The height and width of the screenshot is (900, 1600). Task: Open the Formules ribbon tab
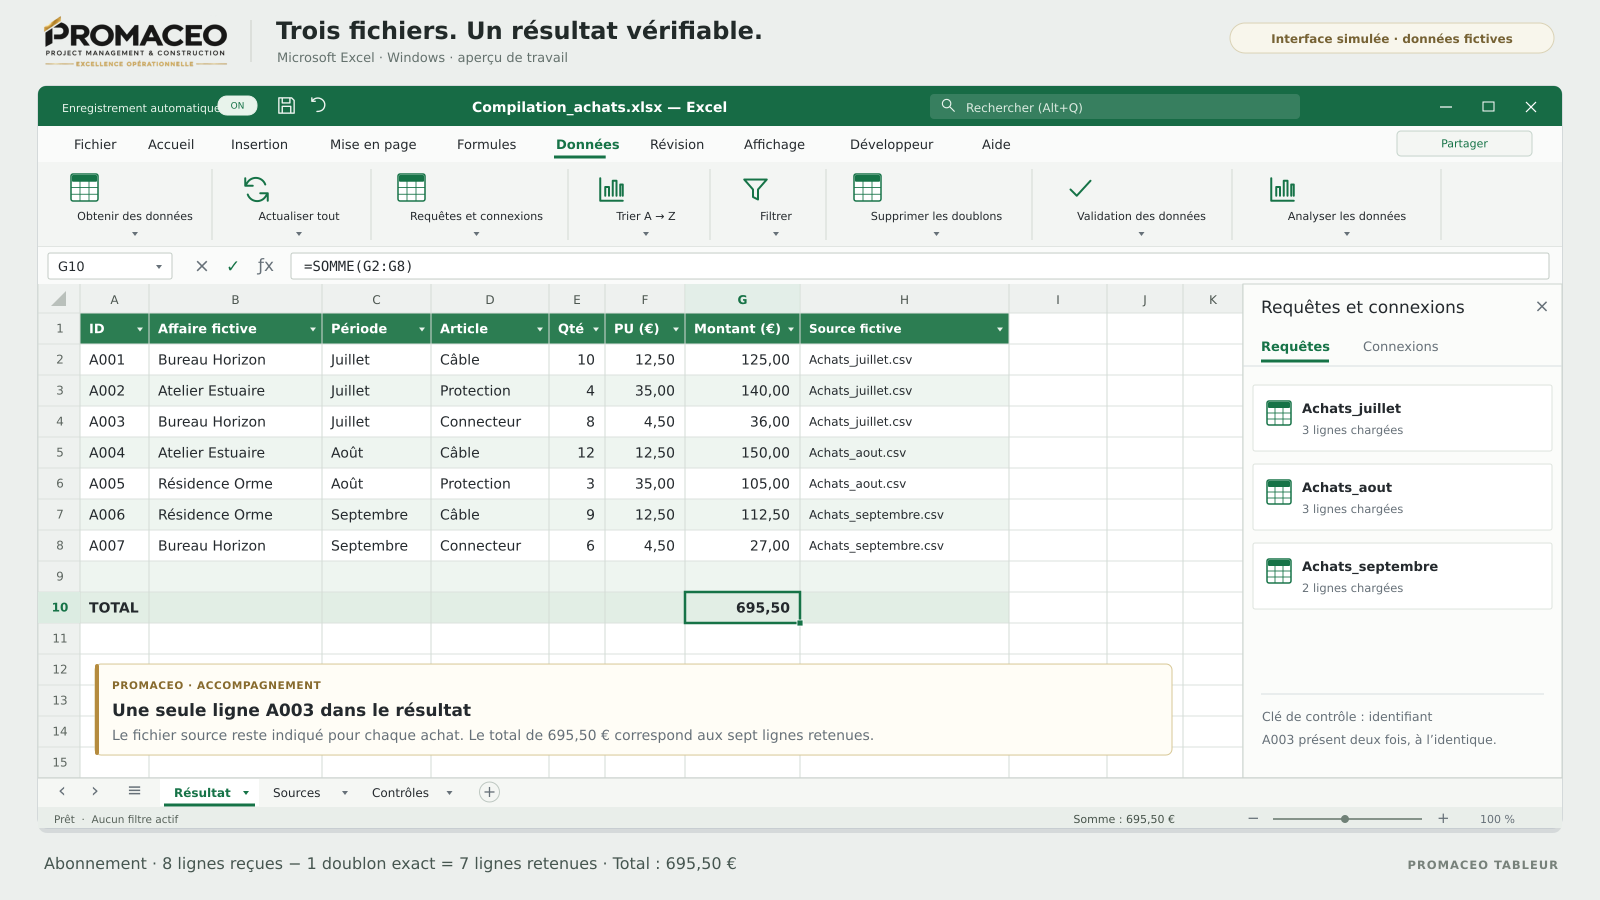coord(486,144)
